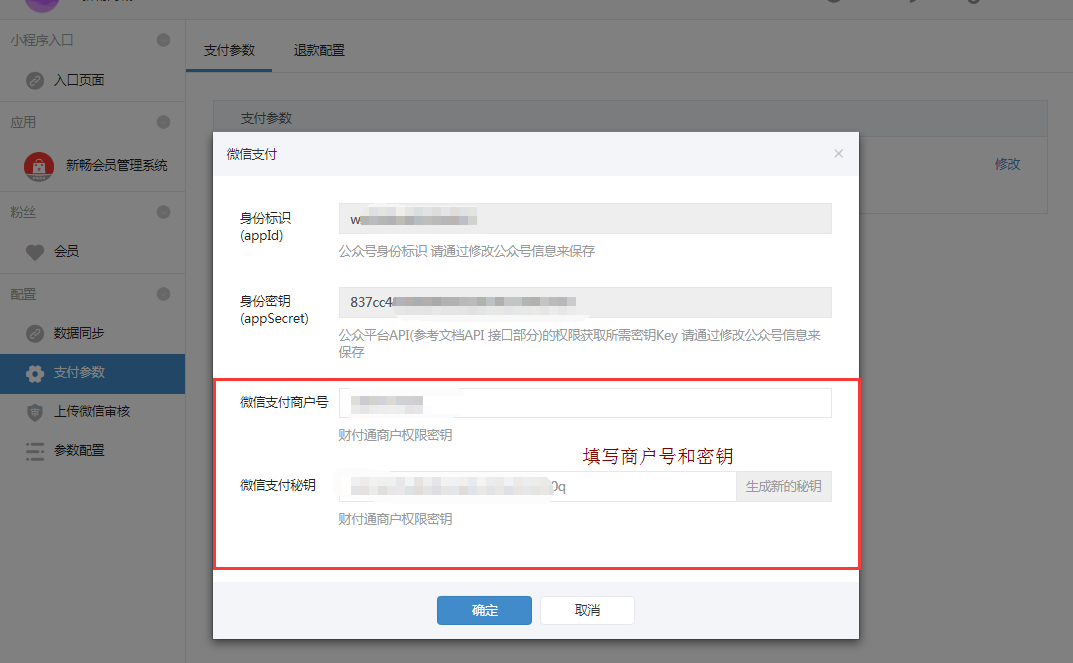Collapse the 应用 section
The image size is (1073, 663).
pyautogui.click(x=164, y=122)
